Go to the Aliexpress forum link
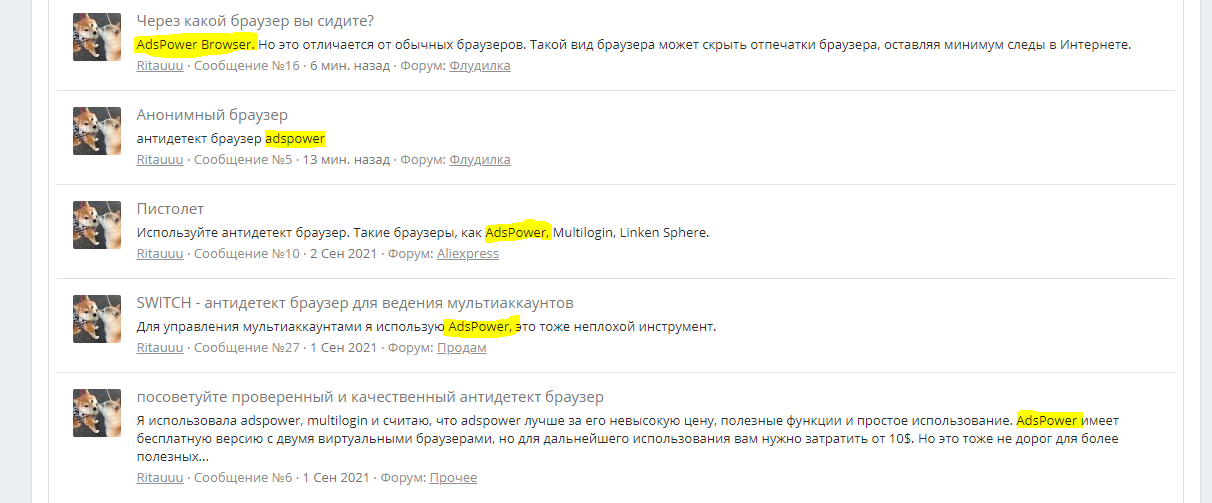Image resolution: width=1212 pixels, height=503 pixels. (x=468, y=254)
